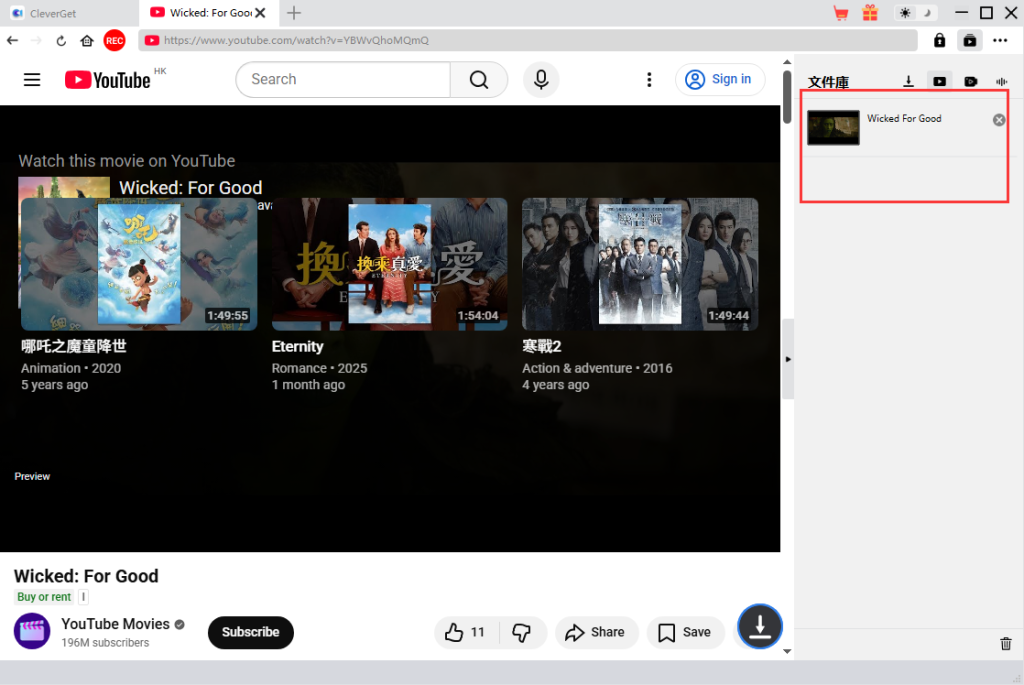Open a new tab with plus button
This screenshot has width=1024, height=685.
[294, 13]
